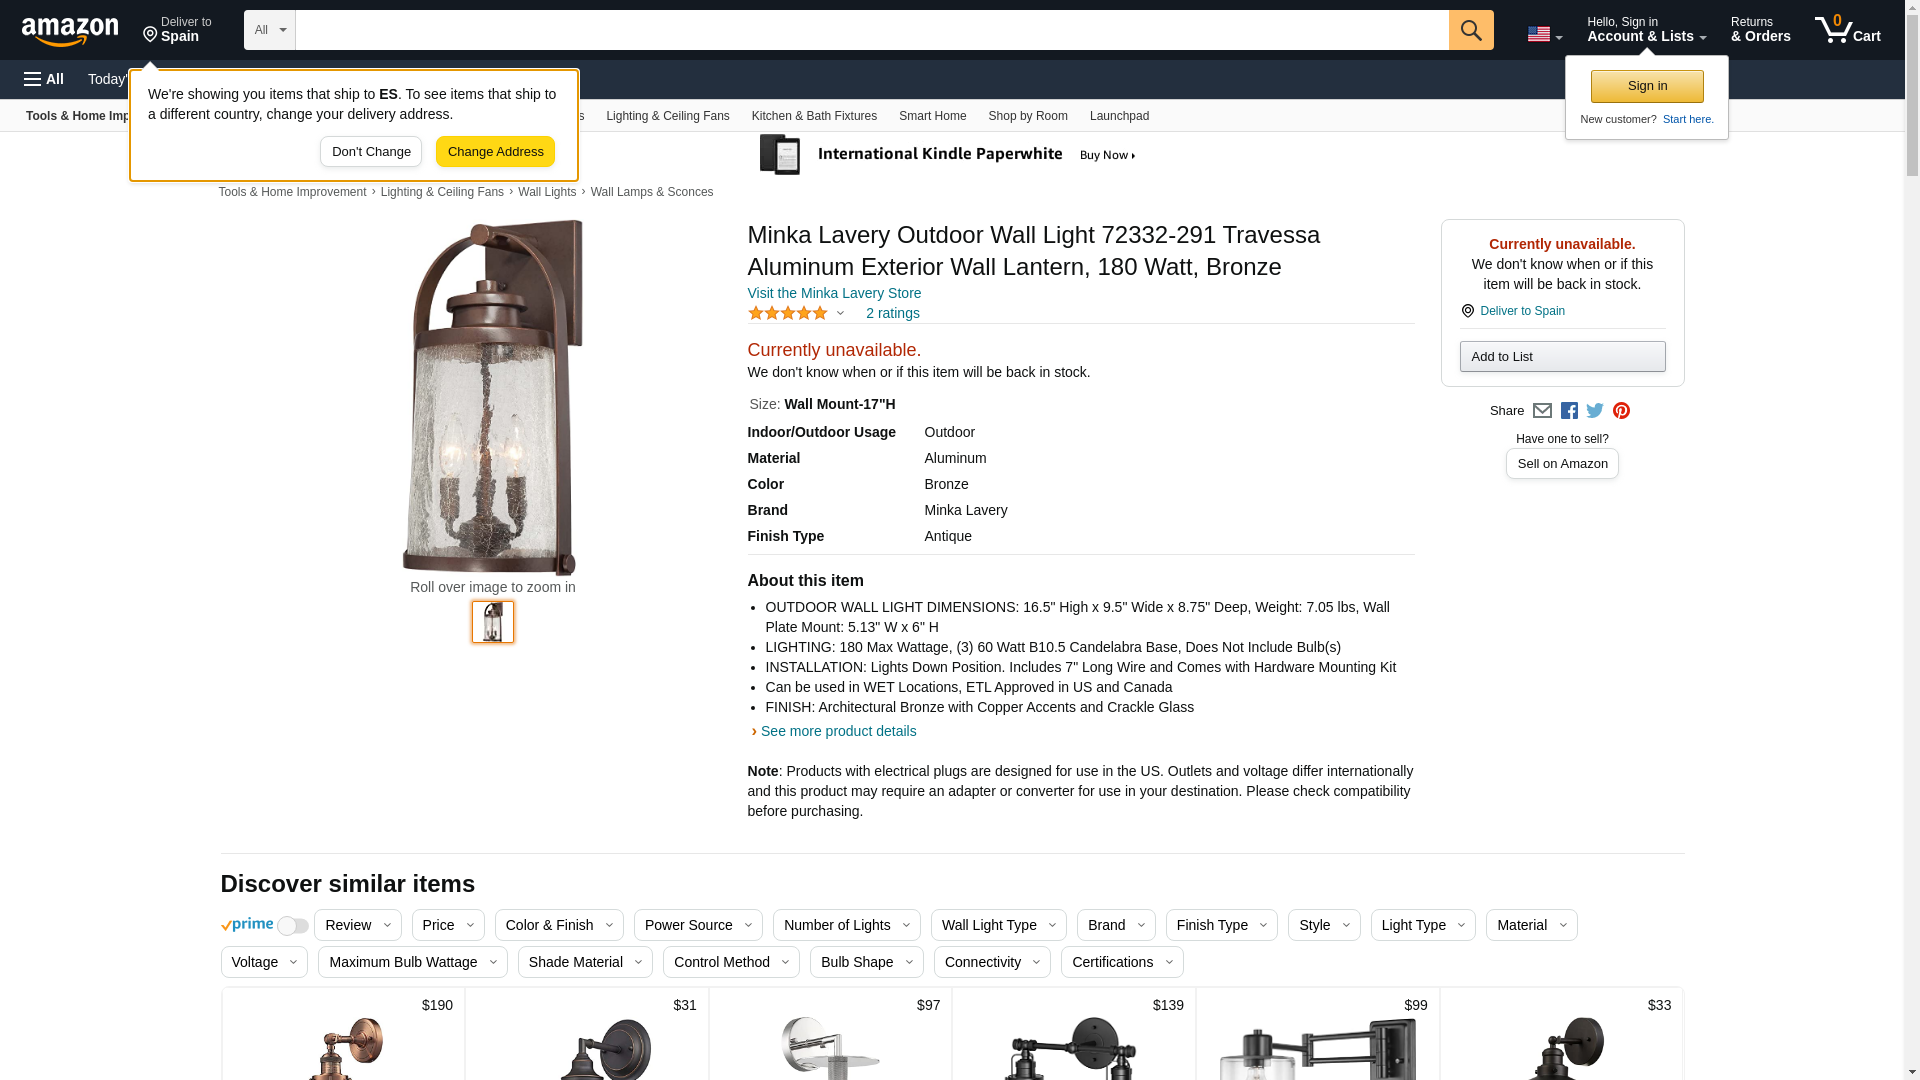Open the All hamburger menu

[x=44, y=79]
